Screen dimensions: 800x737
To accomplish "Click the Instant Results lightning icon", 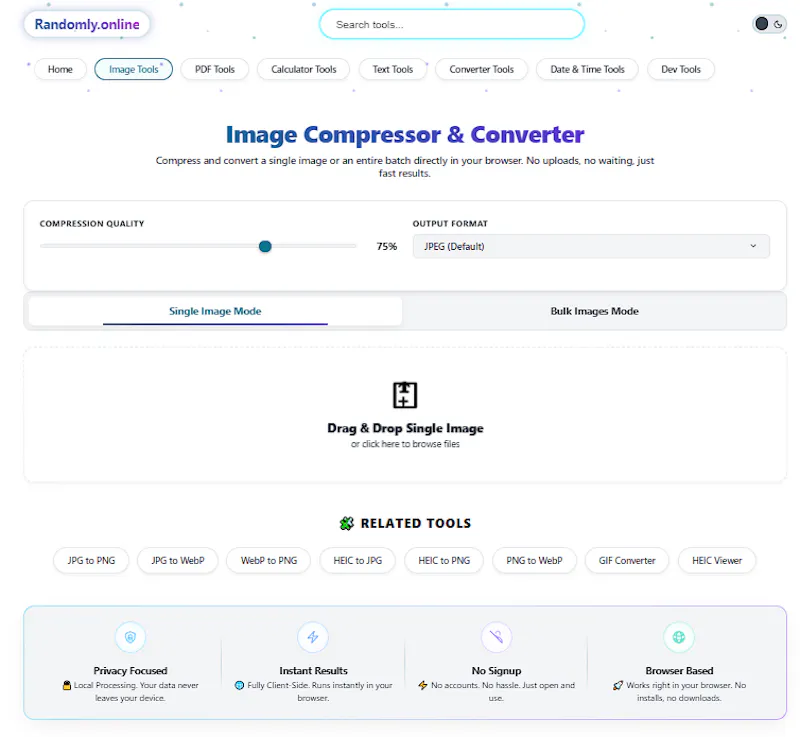I will click(313, 637).
